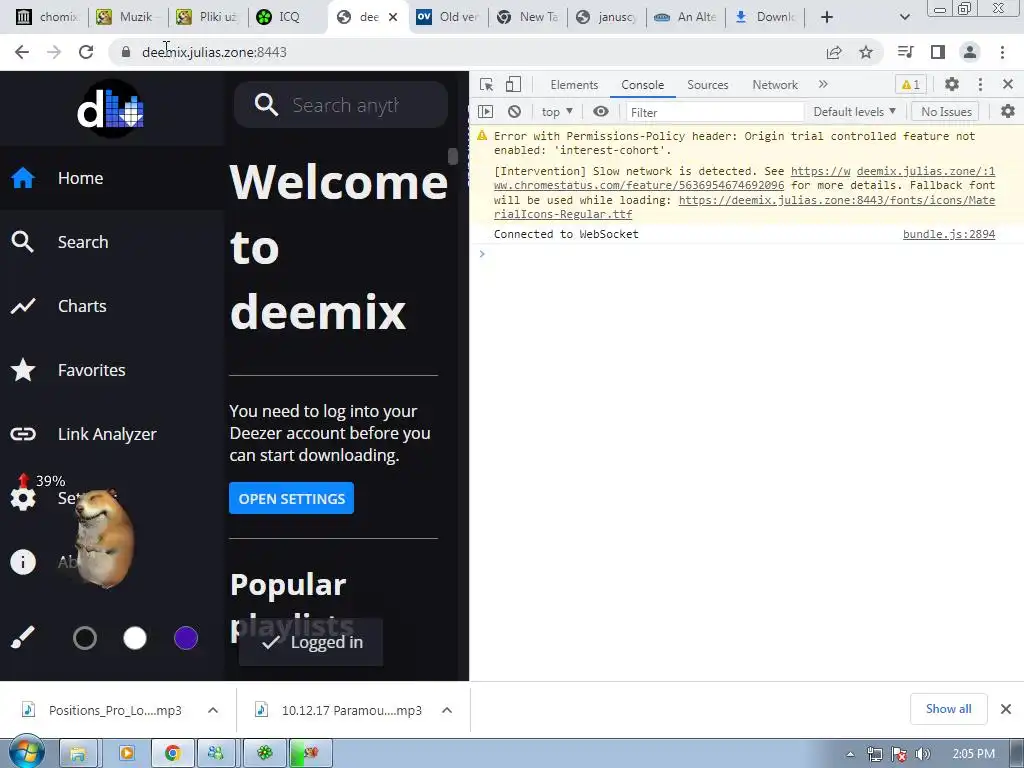This screenshot has width=1024, height=768.
Task: Open the tab search dropdown arrow
Action: tap(904, 17)
